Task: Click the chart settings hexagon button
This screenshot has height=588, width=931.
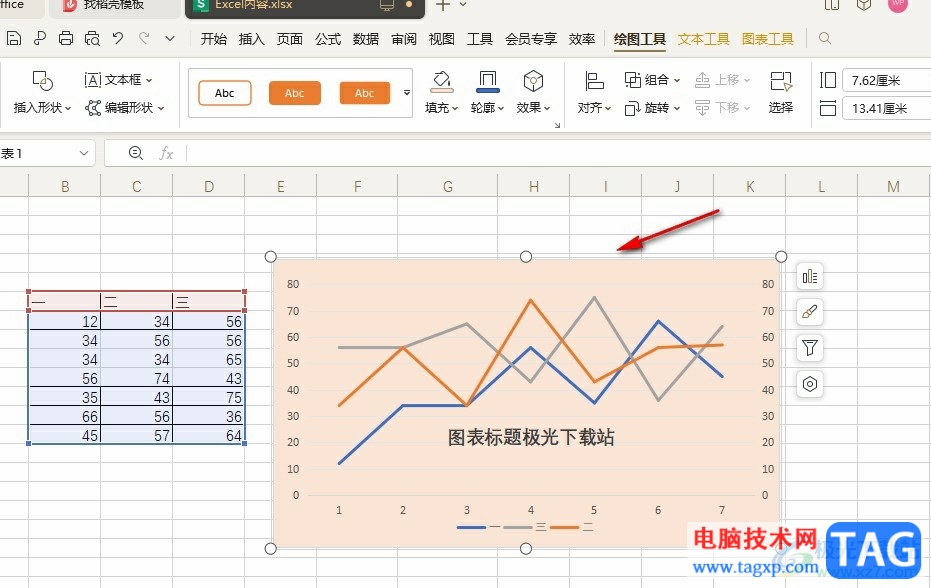Action: coord(810,384)
